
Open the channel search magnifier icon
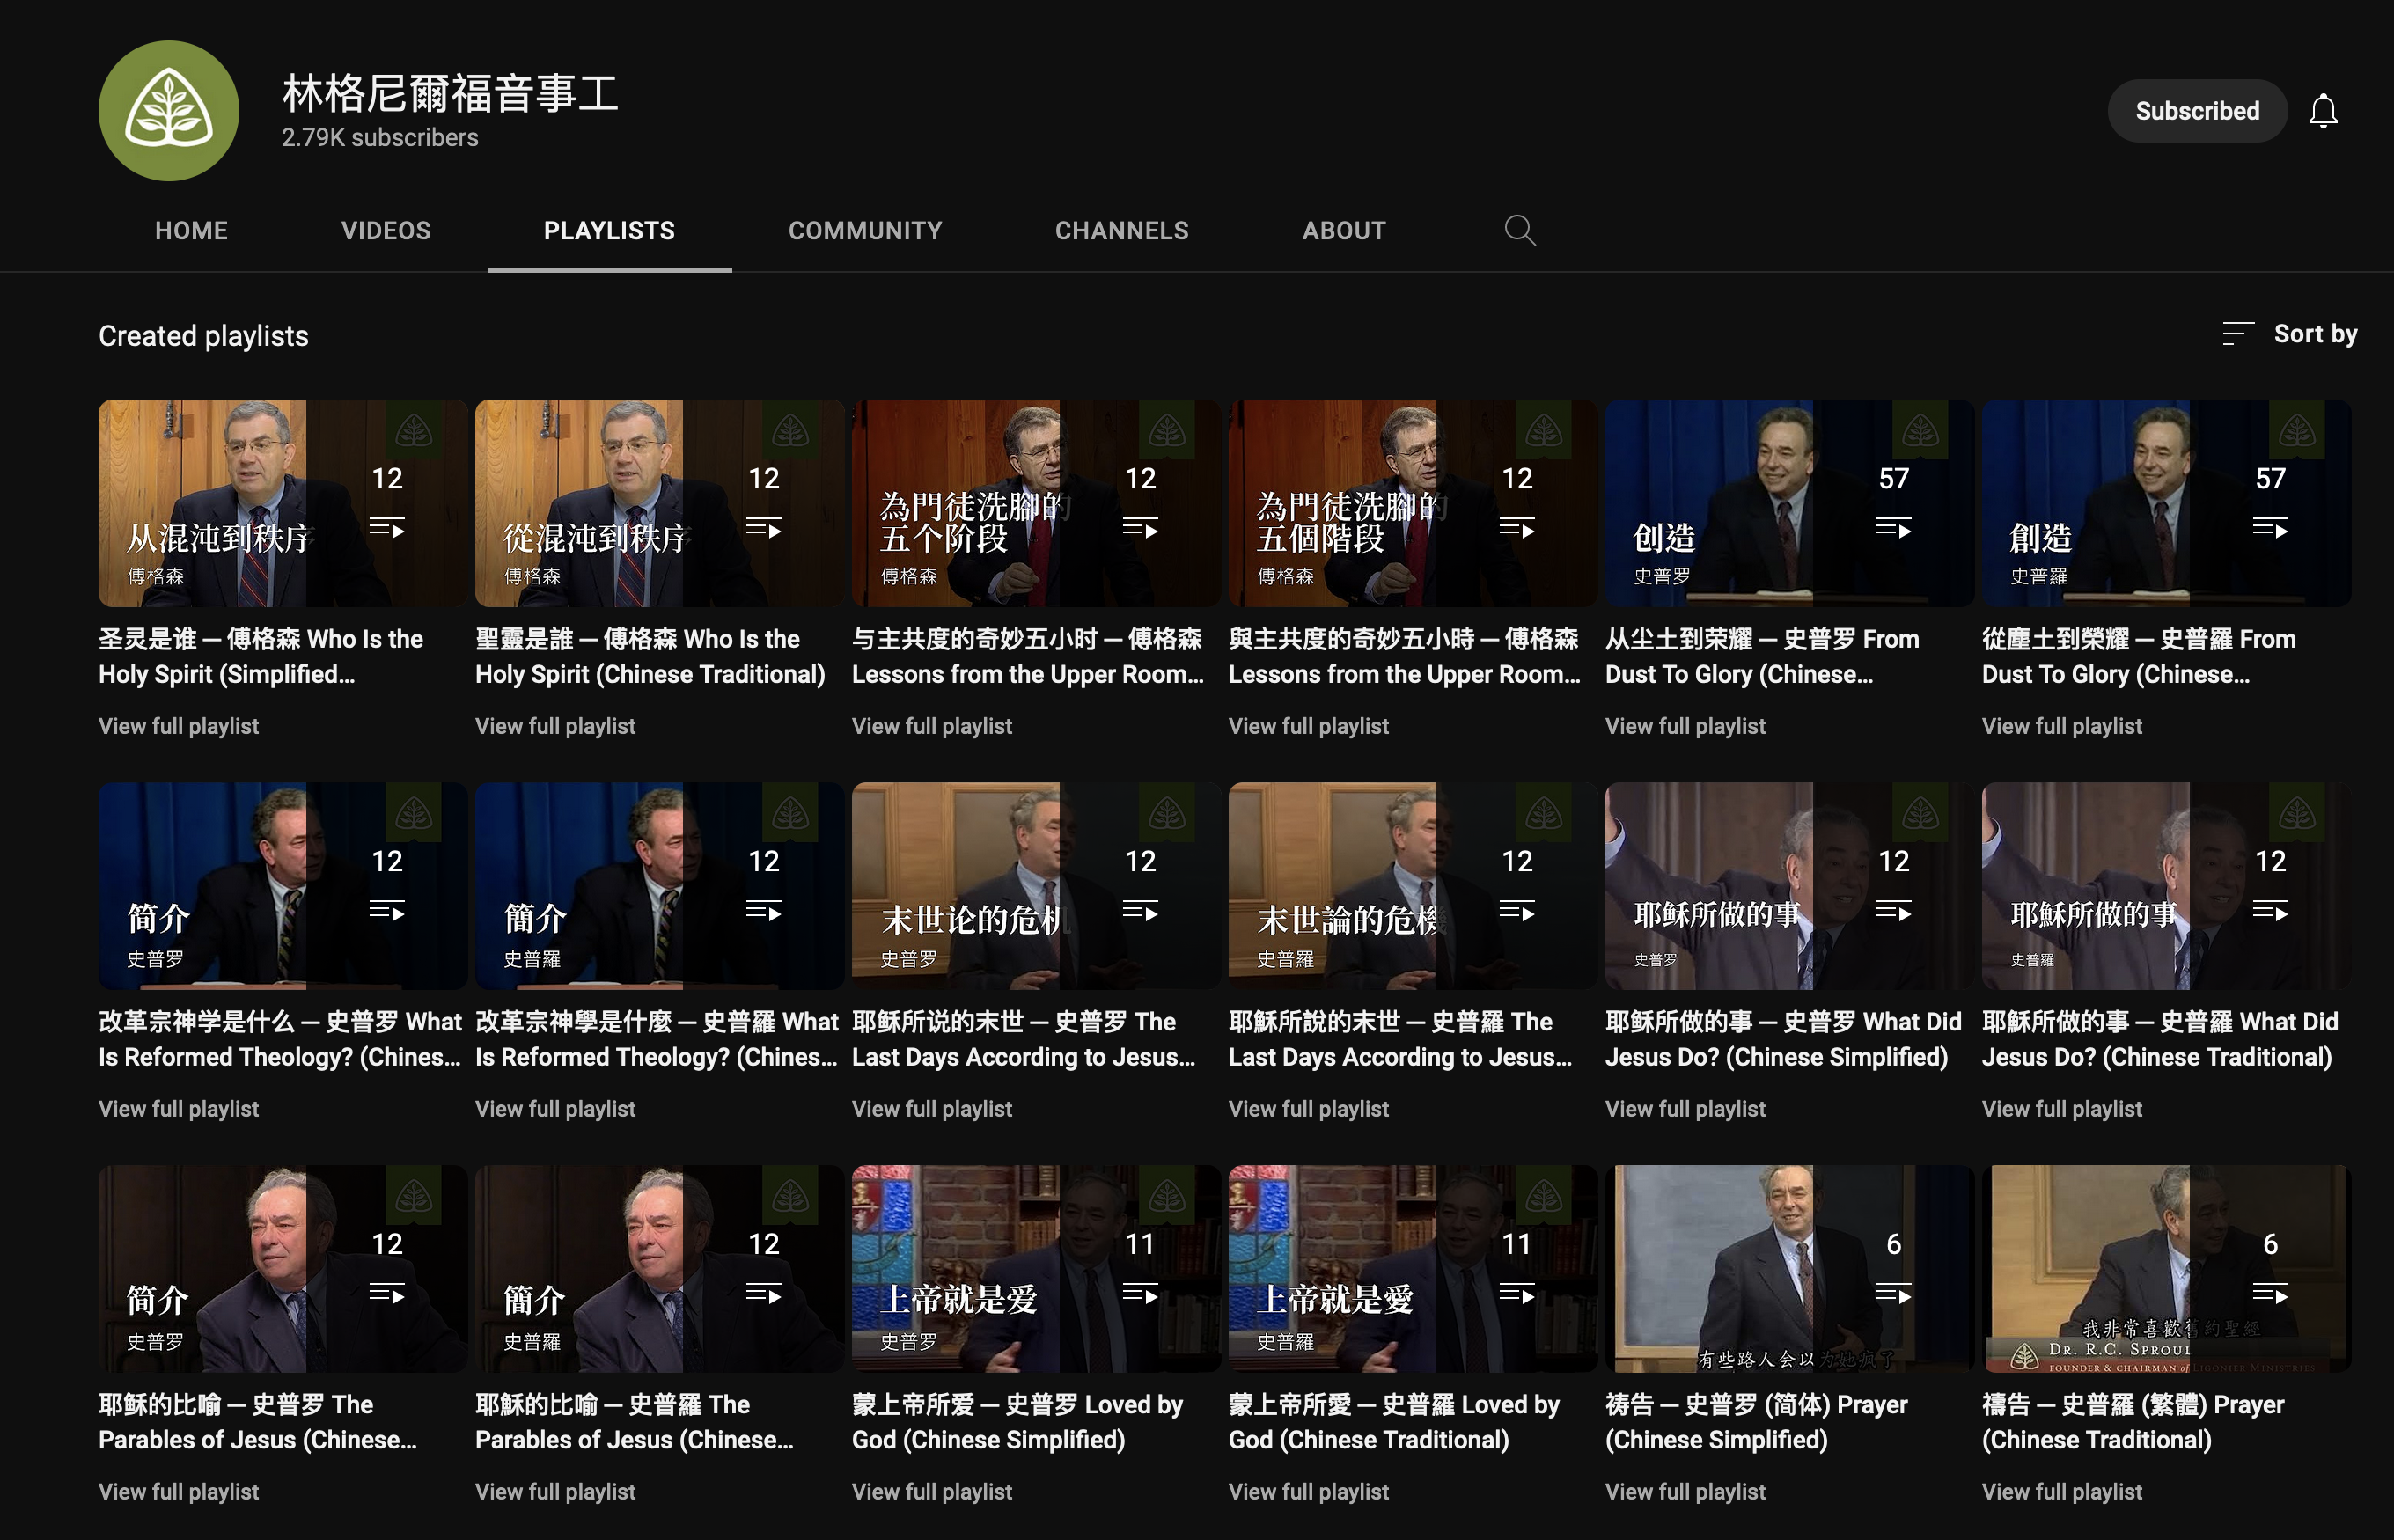click(x=1519, y=230)
